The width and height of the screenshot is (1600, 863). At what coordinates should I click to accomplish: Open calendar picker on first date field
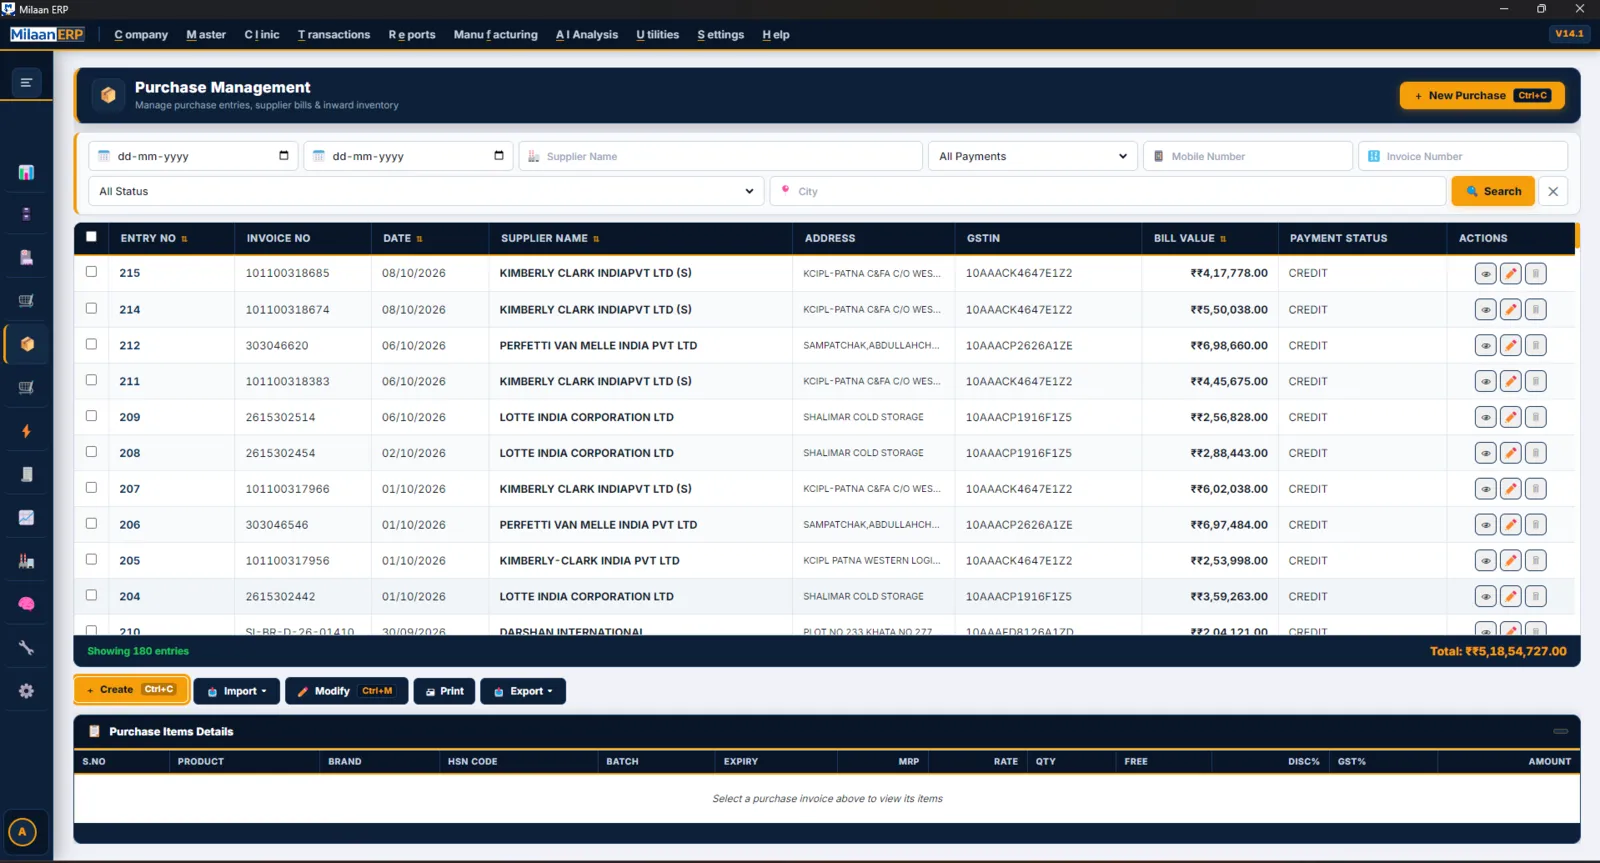[284, 156]
